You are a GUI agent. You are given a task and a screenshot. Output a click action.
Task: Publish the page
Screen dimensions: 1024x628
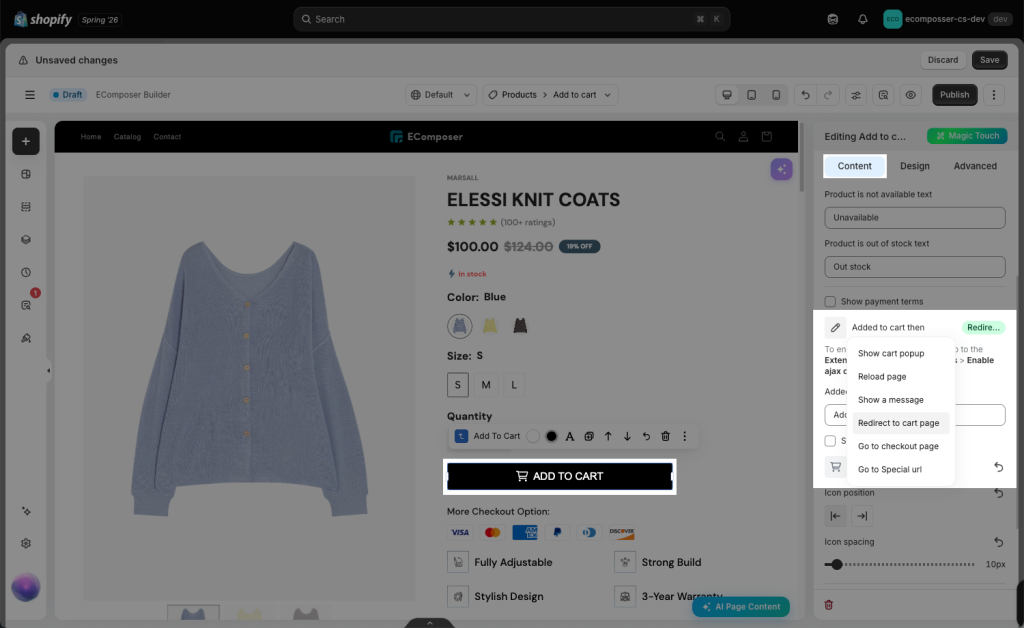pyautogui.click(x=954, y=95)
